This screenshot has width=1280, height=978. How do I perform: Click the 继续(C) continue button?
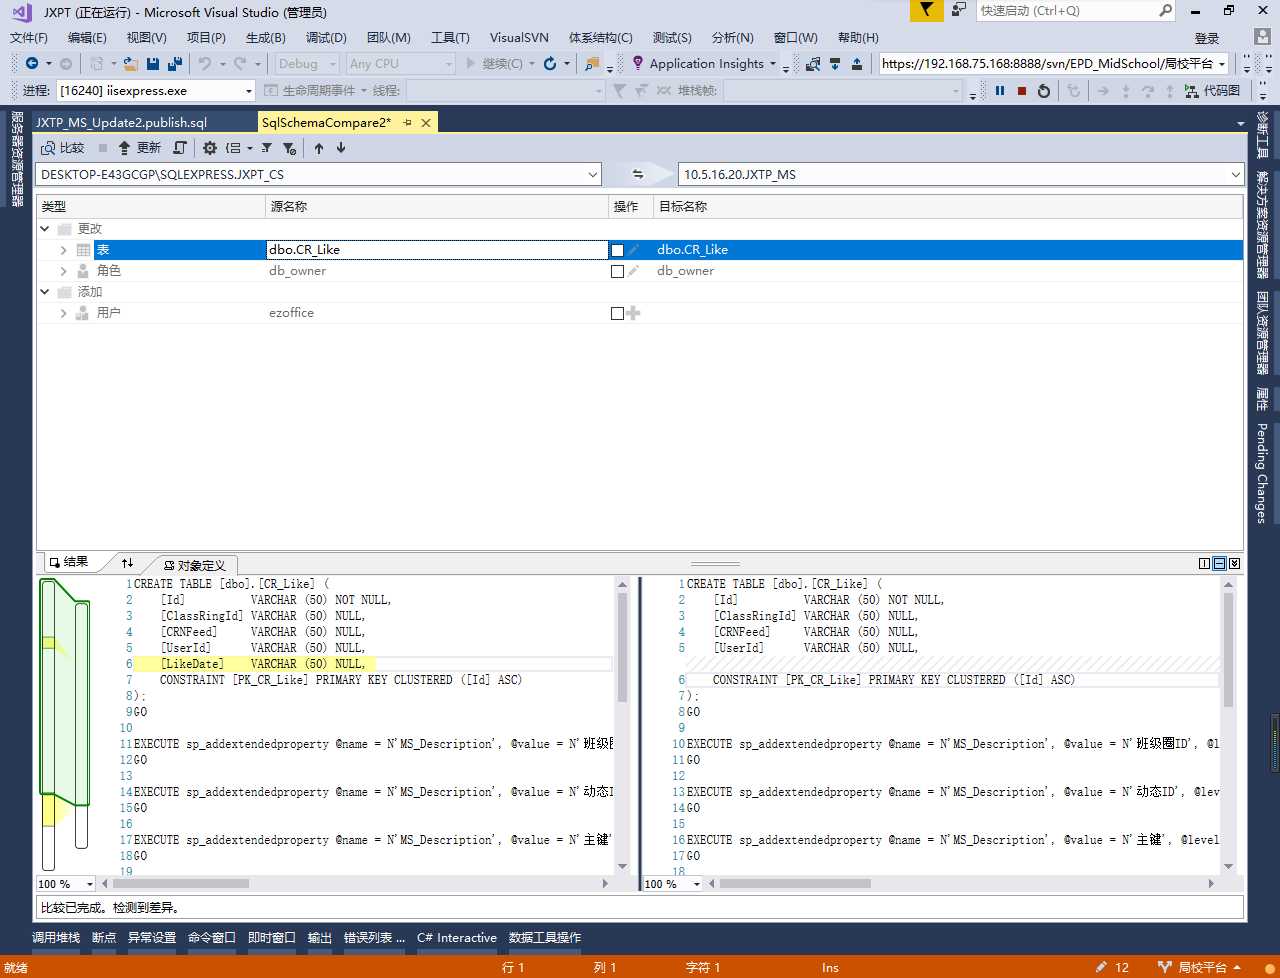point(494,63)
